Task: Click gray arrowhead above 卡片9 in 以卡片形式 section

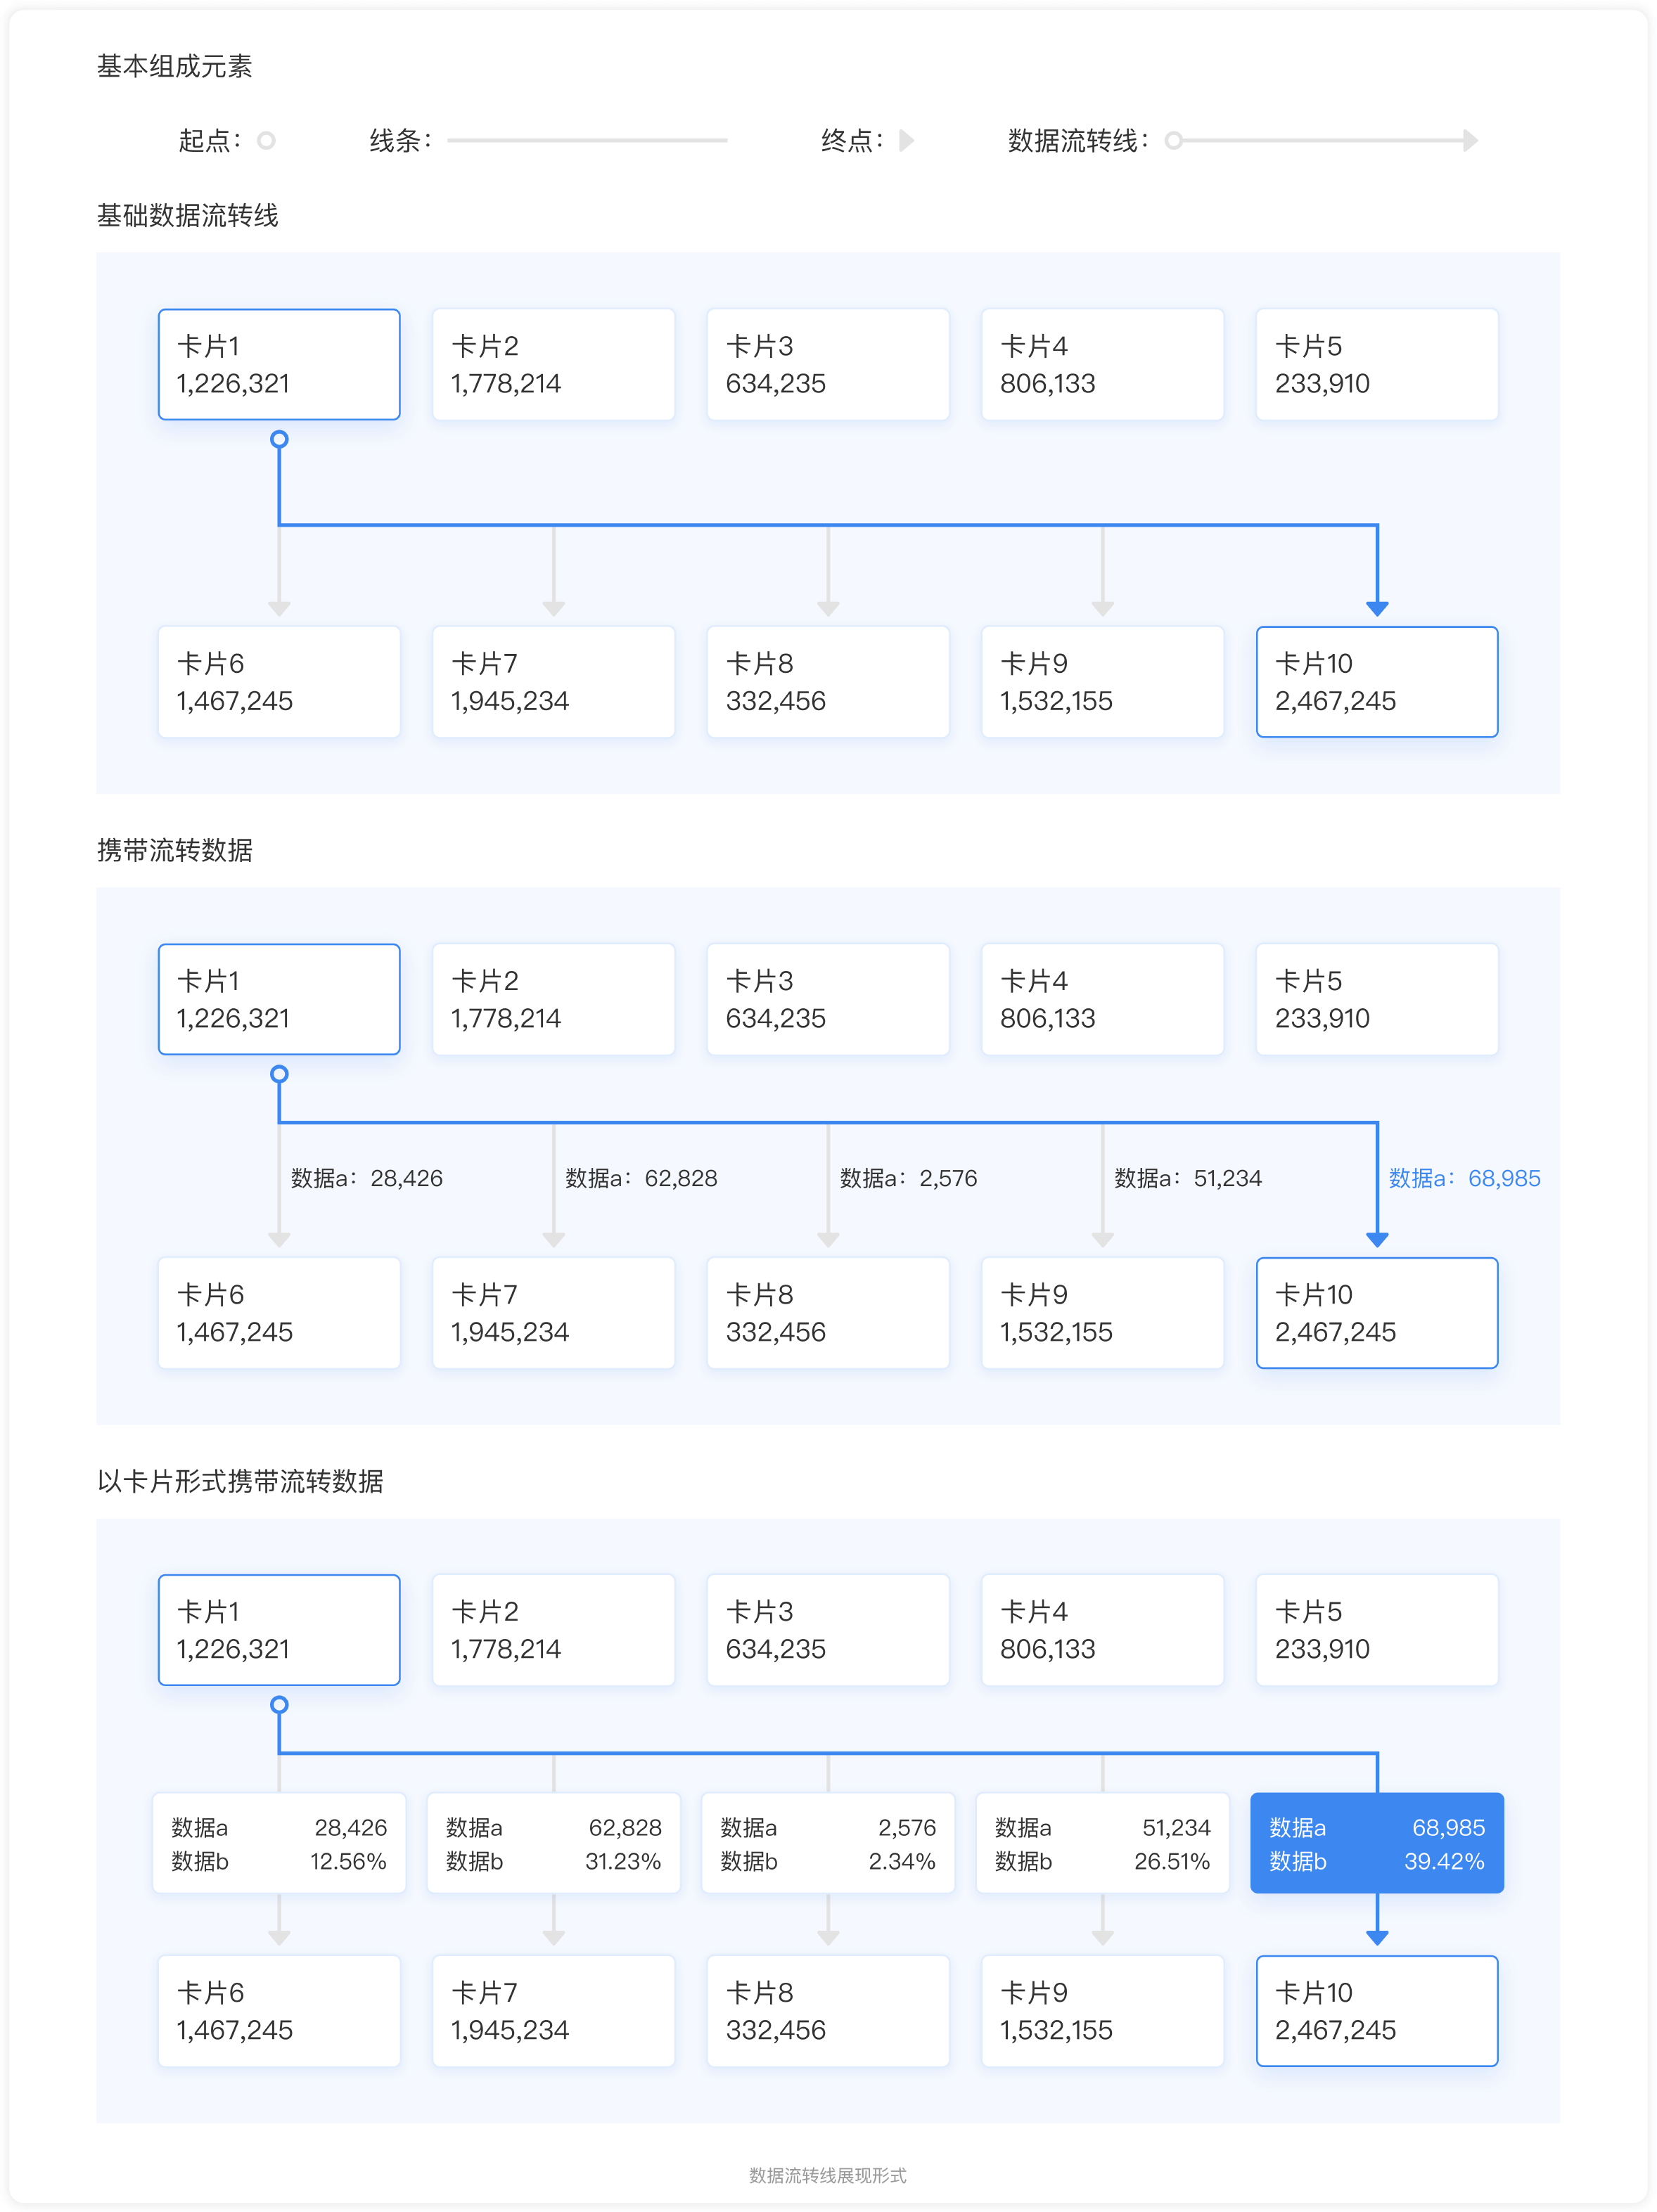Action: click(1103, 1938)
